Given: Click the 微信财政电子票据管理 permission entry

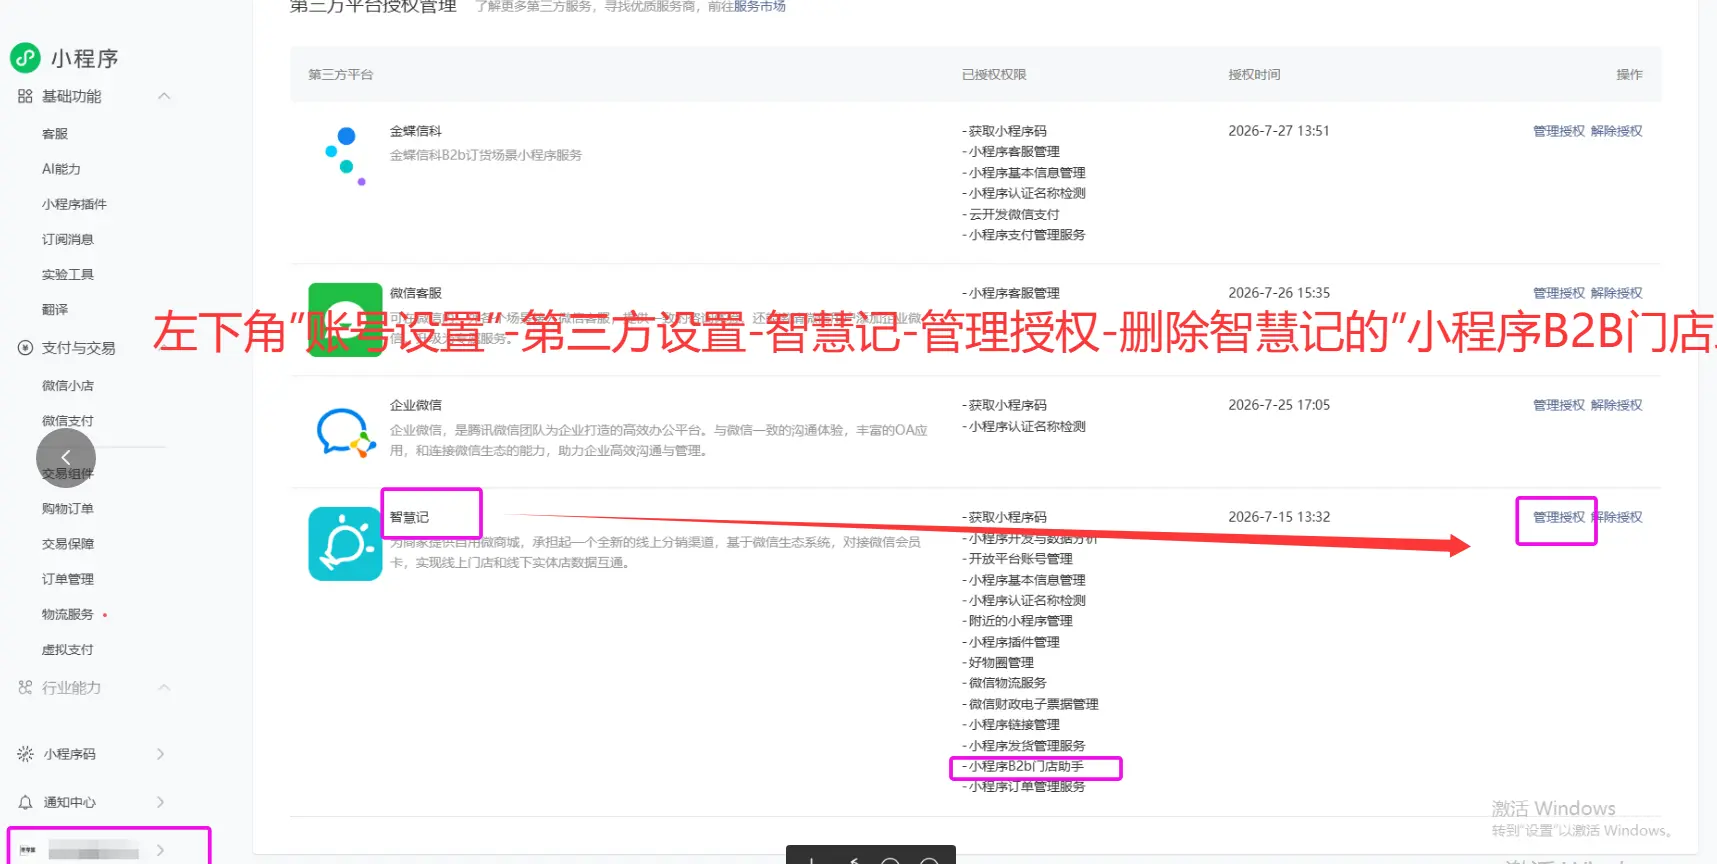Looking at the screenshot, I should pyautogui.click(x=1031, y=704).
